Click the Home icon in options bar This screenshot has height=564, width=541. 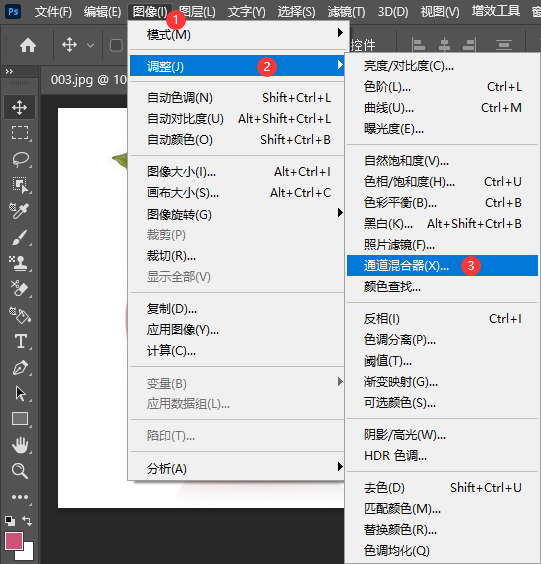28,45
